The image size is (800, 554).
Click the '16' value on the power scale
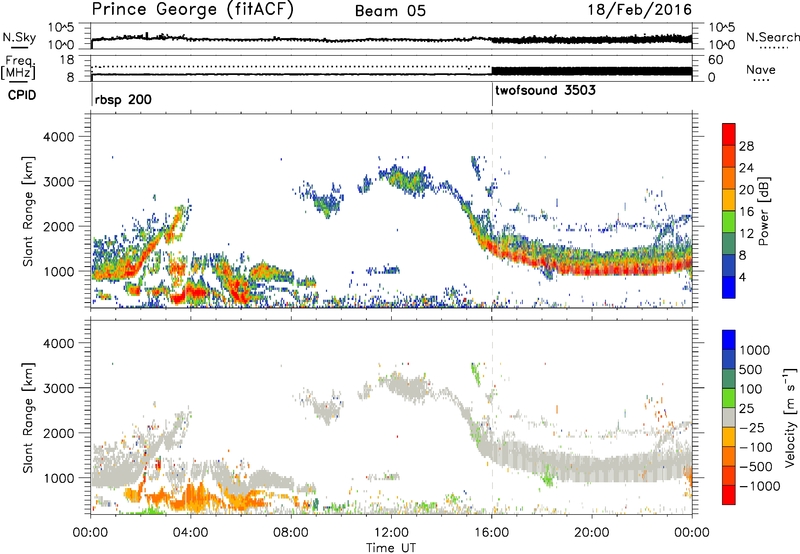(x=746, y=212)
